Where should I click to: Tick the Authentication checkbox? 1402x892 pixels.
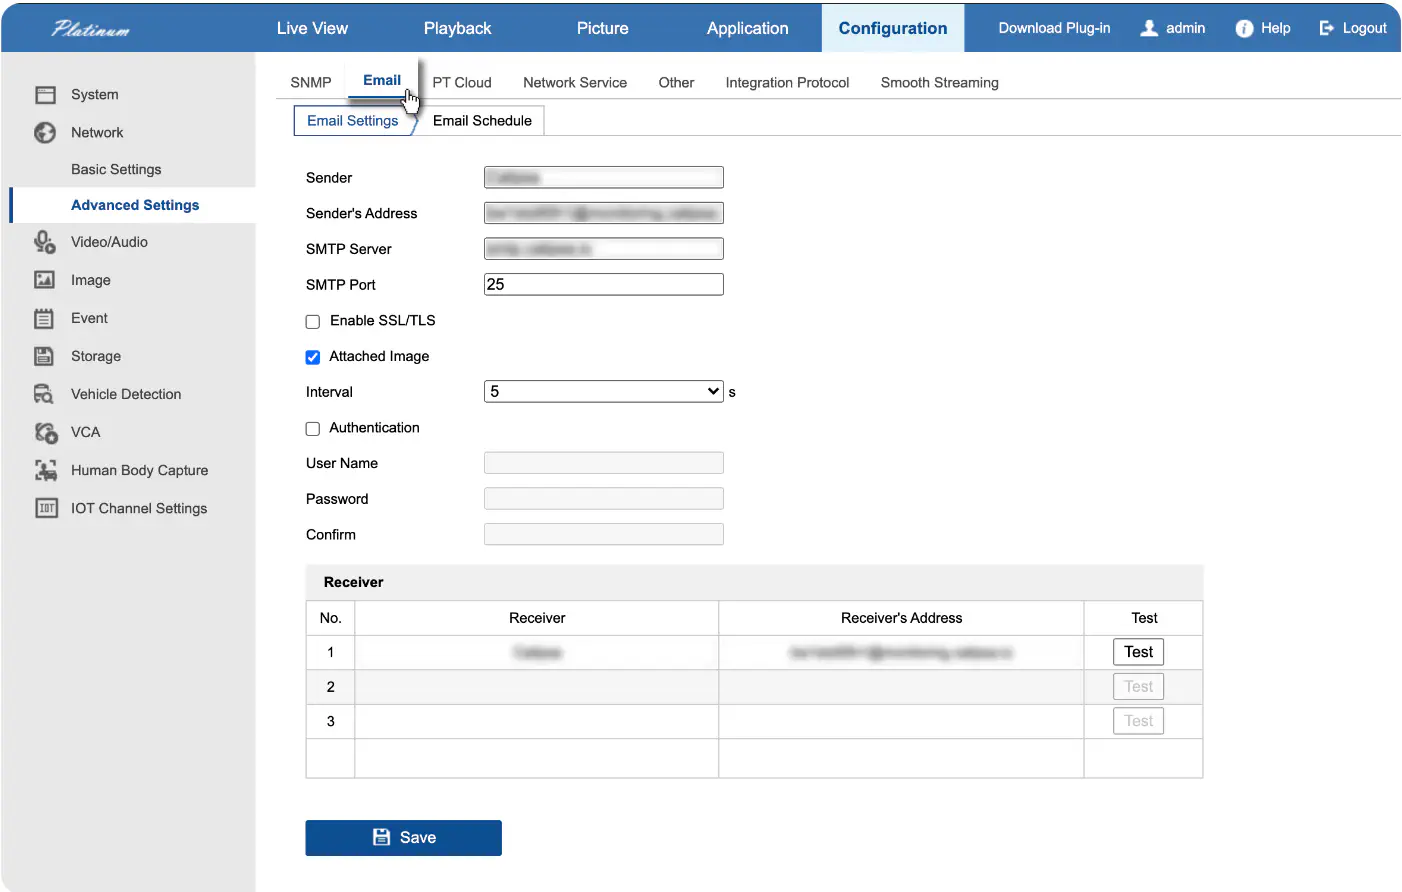[313, 429]
